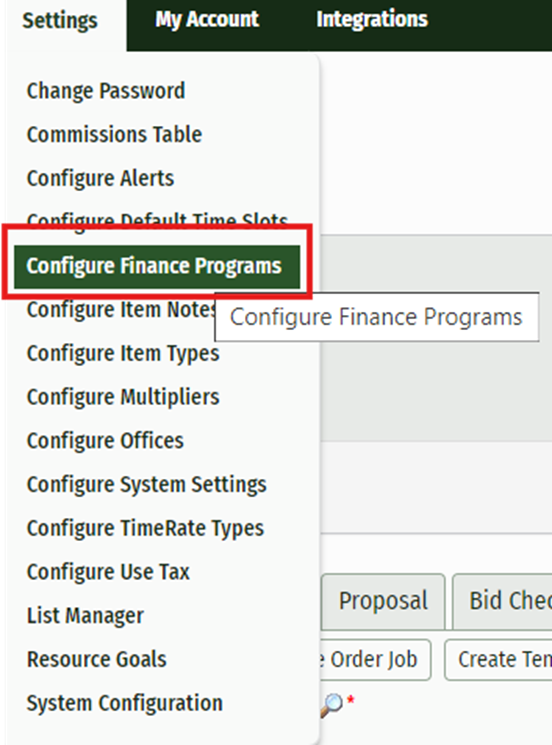This screenshot has height=745, width=552.
Task: Open the Integrations menu
Action: pyautogui.click(x=372, y=19)
